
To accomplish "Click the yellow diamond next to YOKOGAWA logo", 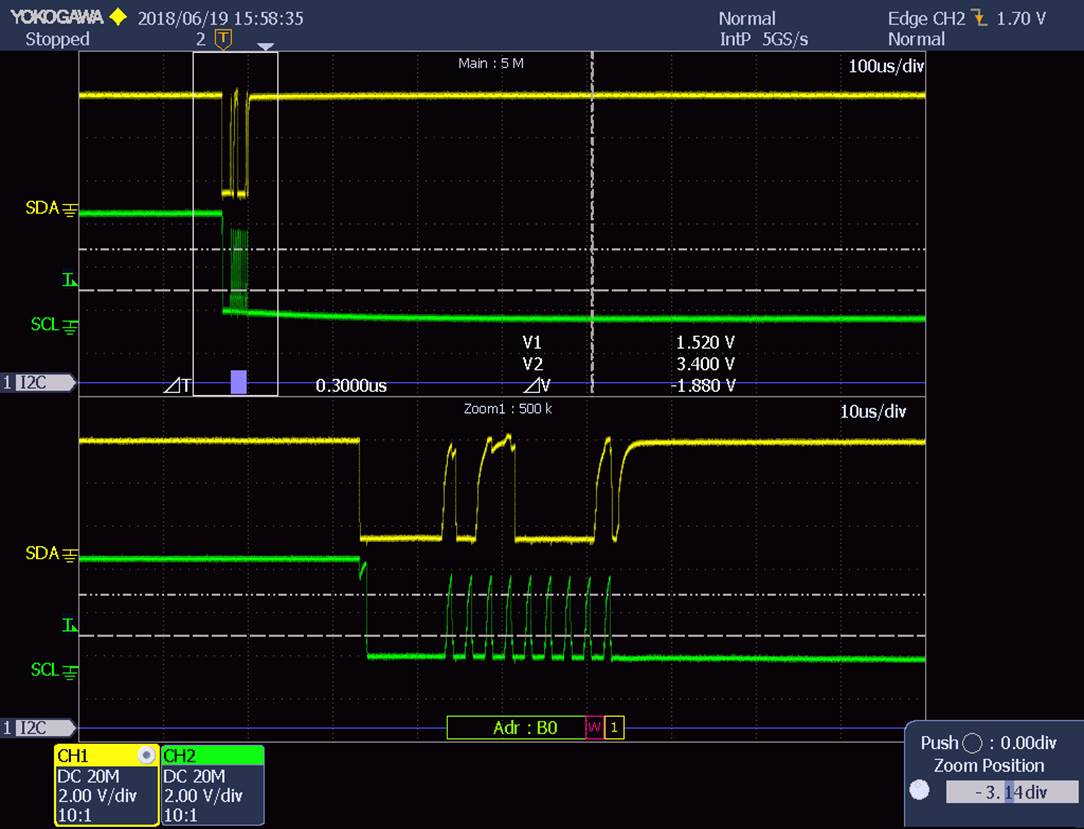I will [119, 17].
